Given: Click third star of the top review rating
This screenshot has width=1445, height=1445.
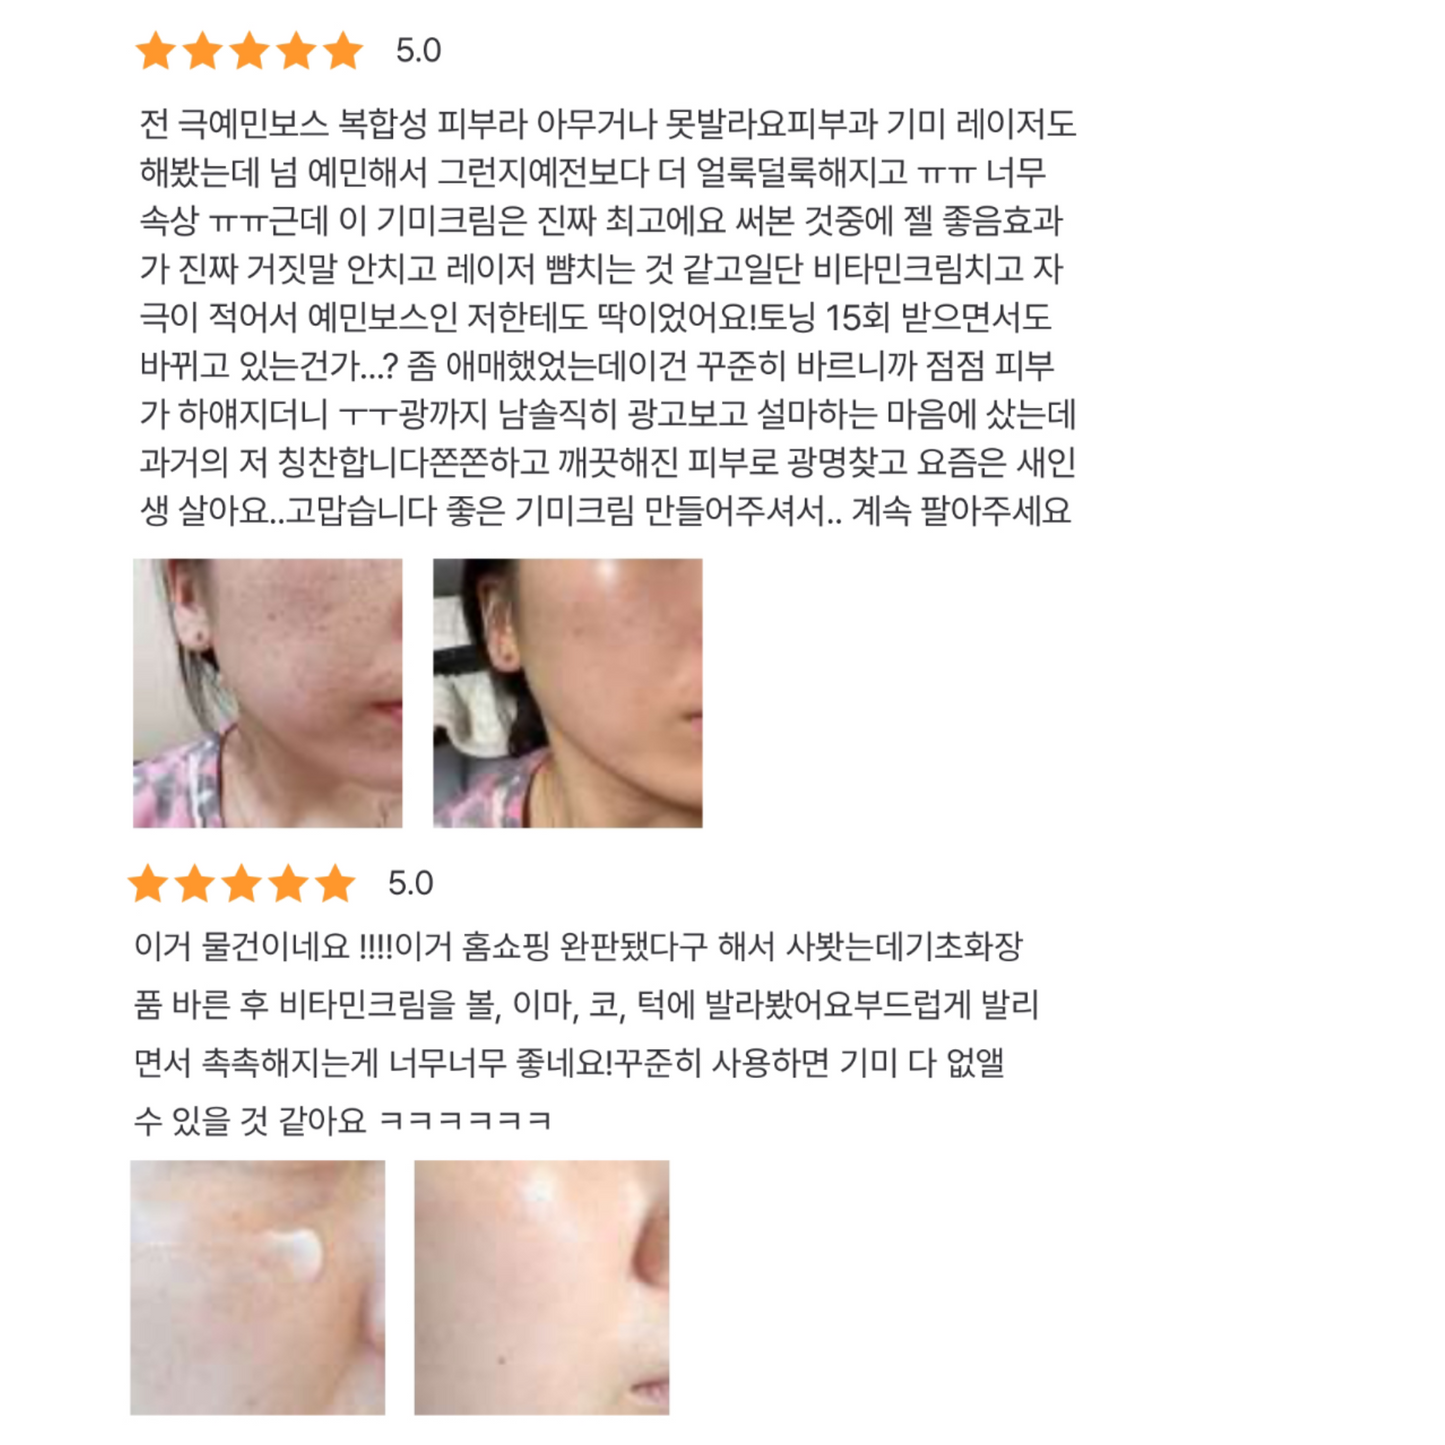Looking at the screenshot, I should (x=250, y=50).
